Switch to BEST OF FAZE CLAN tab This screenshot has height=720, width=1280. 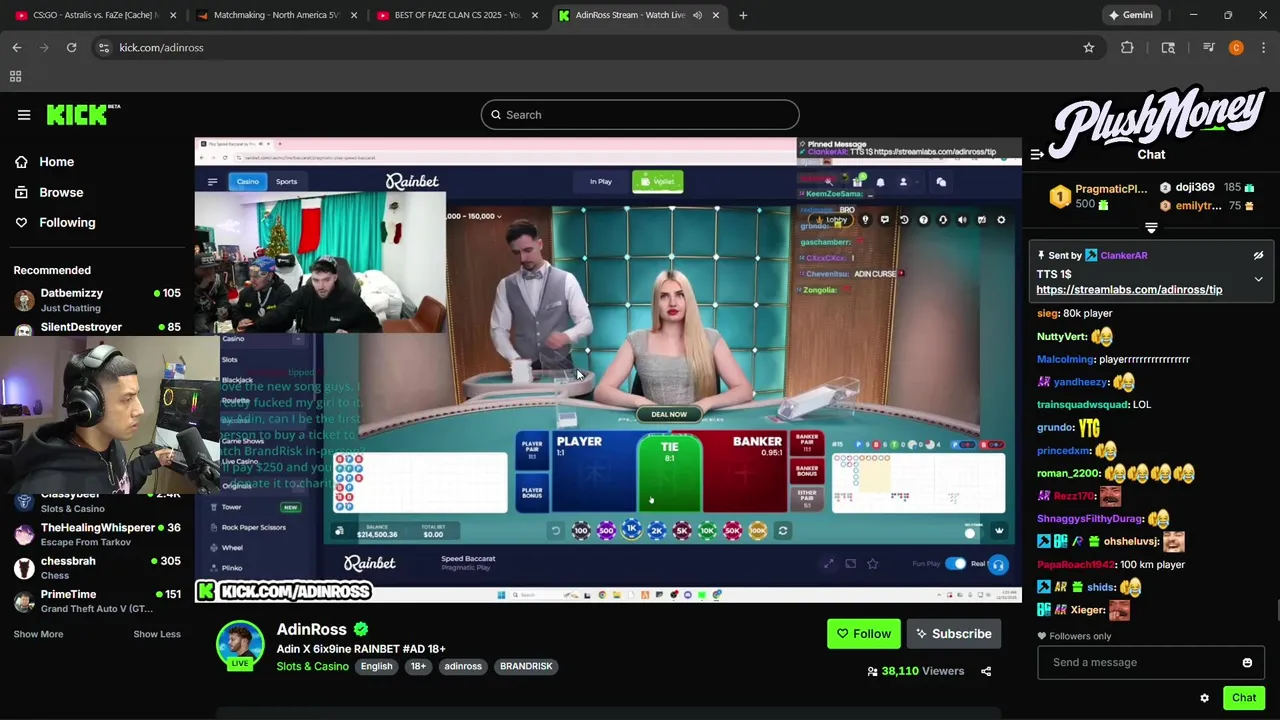click(x=458, y=15)
